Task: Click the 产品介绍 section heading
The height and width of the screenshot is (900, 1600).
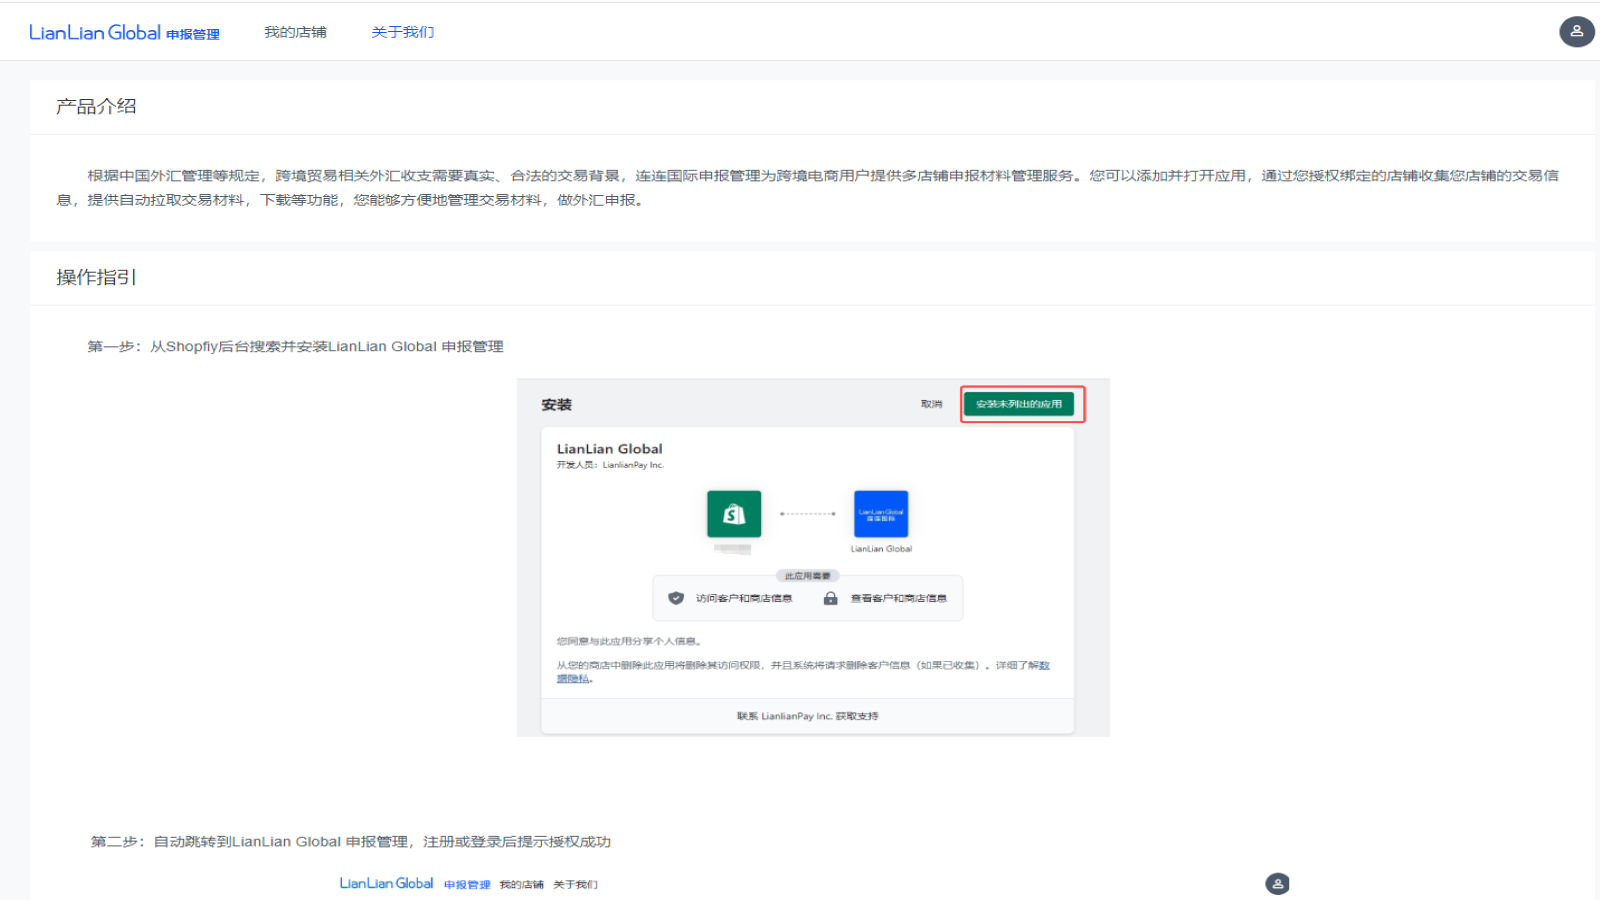Action: click(96, 106)
